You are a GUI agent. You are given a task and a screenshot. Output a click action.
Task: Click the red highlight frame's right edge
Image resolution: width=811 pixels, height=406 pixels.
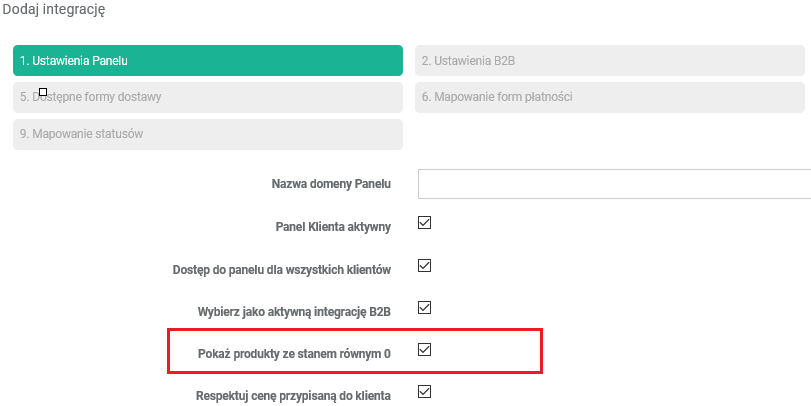pyautogui.click(x=542, y=350)
